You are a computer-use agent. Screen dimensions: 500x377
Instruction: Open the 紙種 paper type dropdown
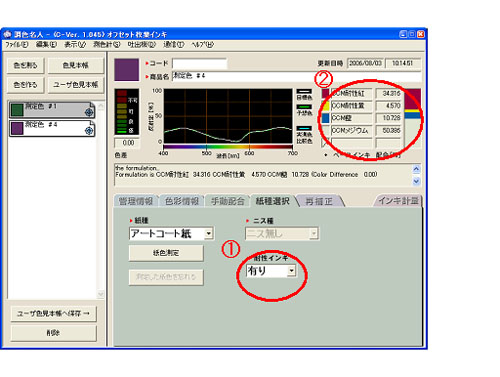pyautogui.click(x=209, y=233)
